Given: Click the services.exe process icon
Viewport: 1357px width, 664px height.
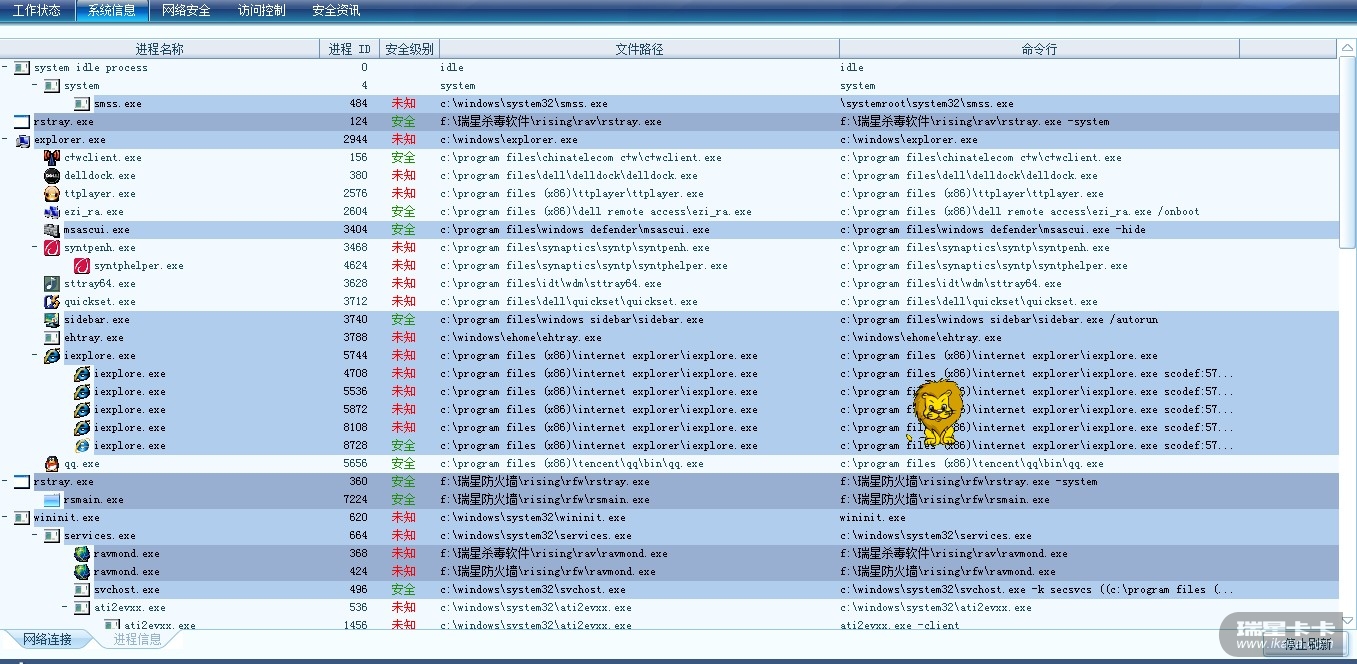Looking at the screenshot, I should coord(52,536).
